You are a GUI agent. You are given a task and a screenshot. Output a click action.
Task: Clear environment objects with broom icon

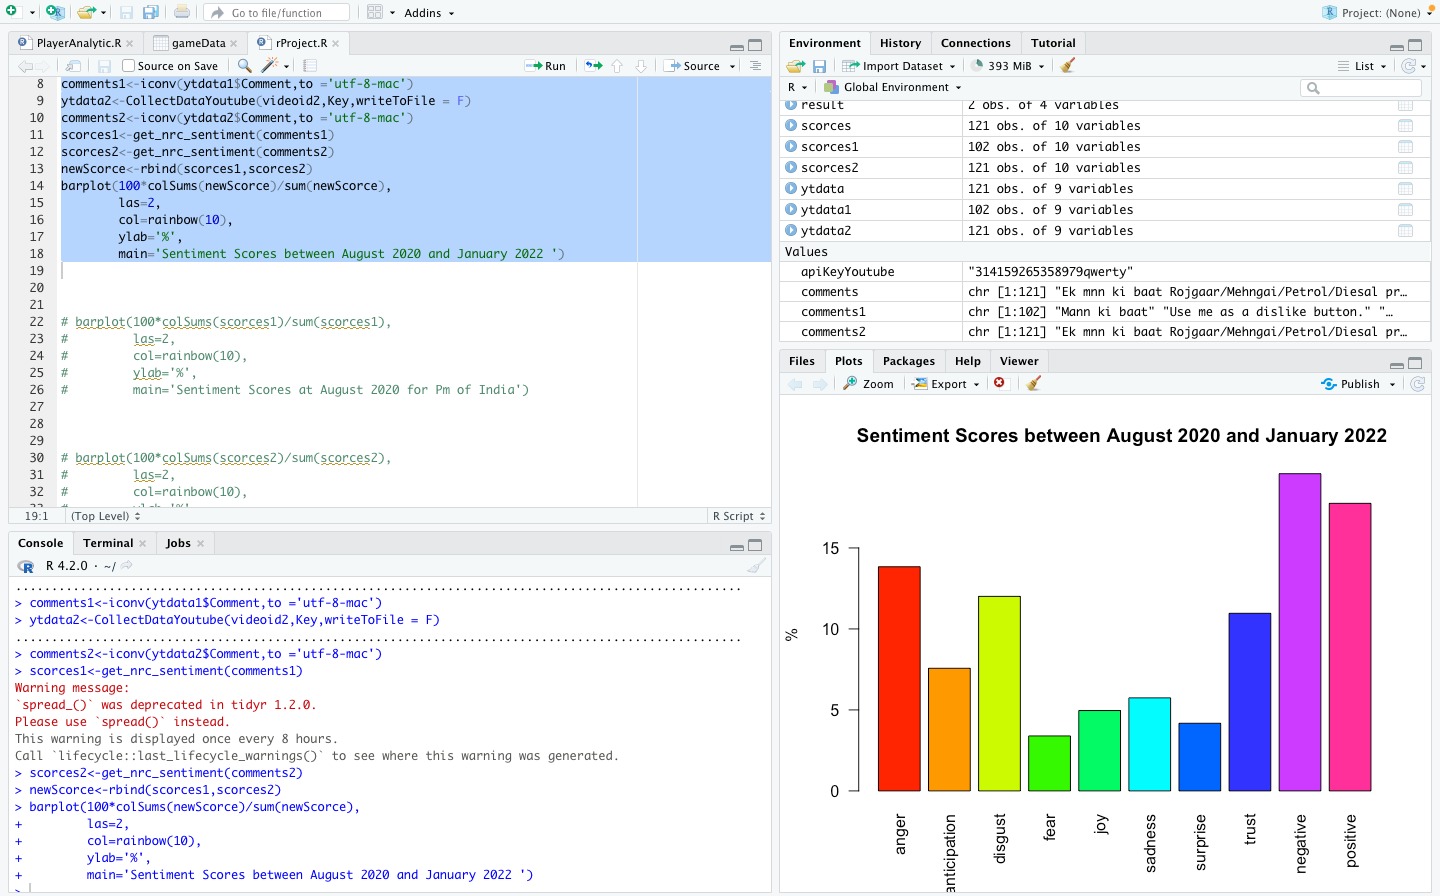click(1068, 66)
